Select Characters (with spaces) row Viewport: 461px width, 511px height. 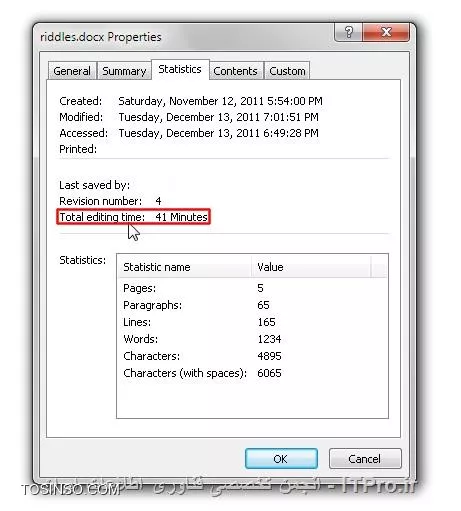click(x=252, y=373)
